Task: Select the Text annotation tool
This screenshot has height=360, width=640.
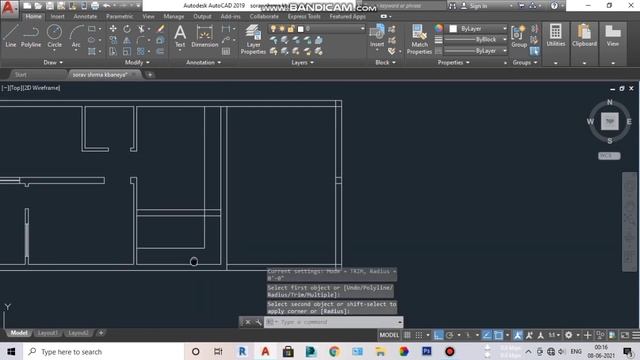Action: (x=180, y=36)
